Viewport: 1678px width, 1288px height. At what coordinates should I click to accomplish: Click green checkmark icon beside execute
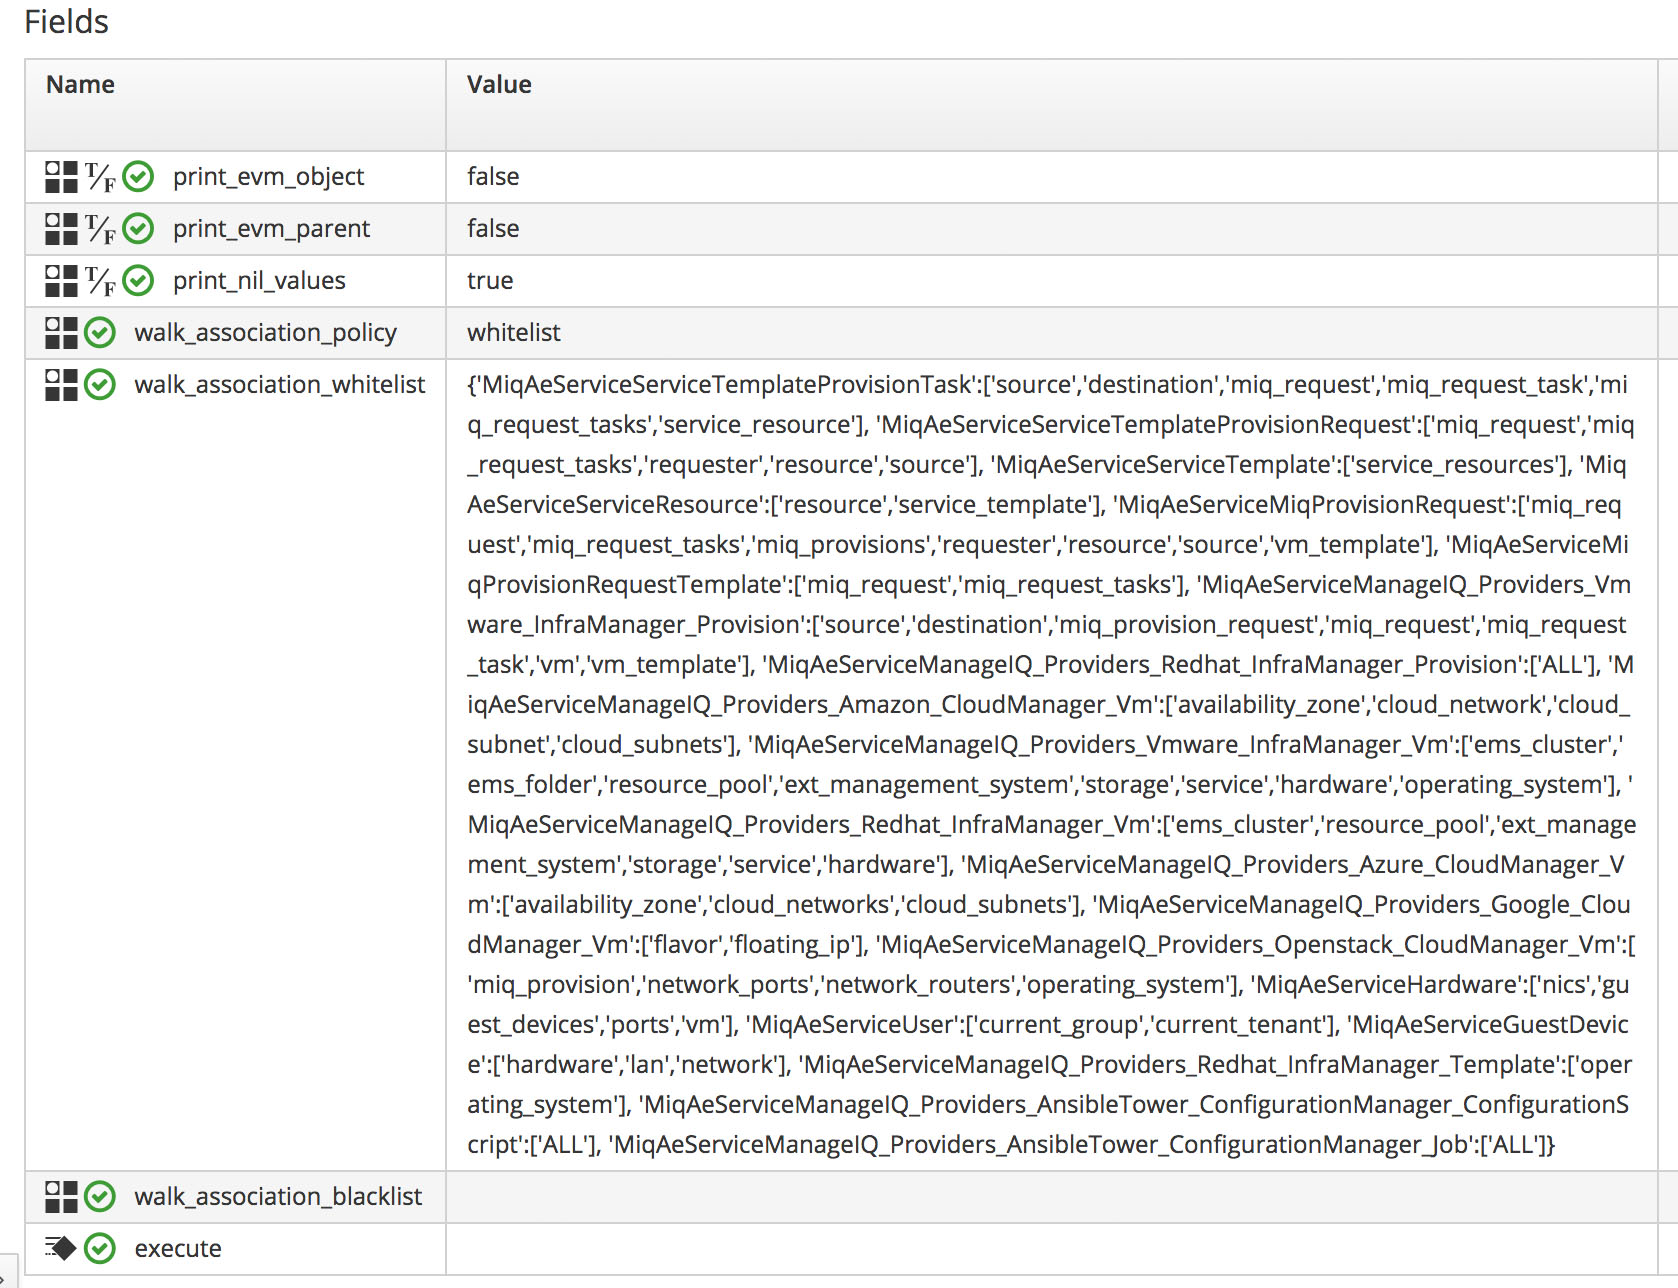100,1249
